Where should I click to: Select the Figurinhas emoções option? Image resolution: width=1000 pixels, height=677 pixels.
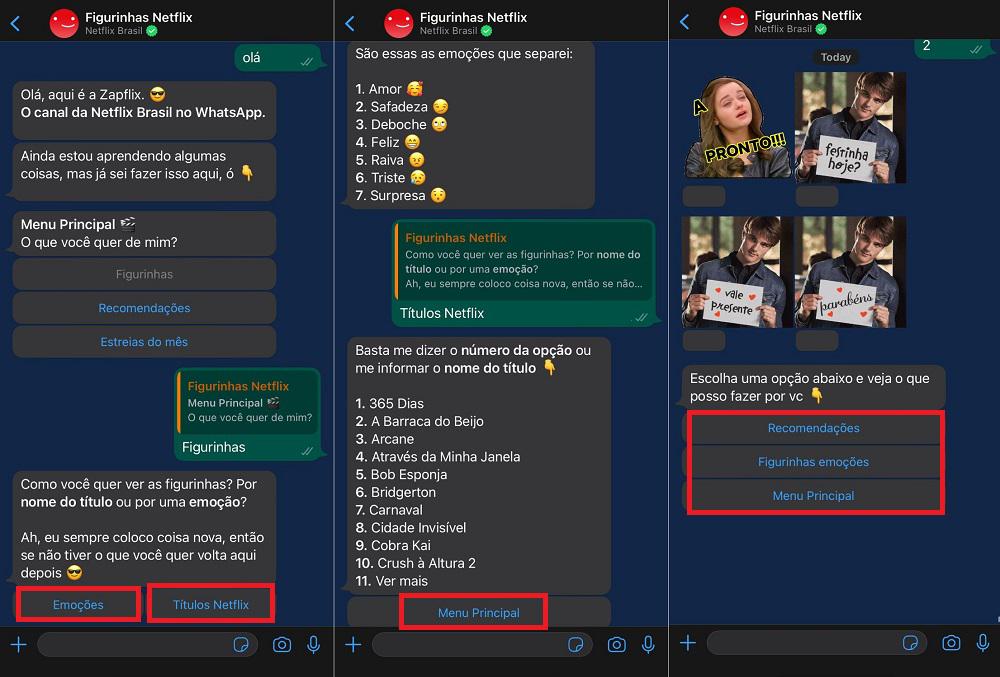click(x=813, y=462)
